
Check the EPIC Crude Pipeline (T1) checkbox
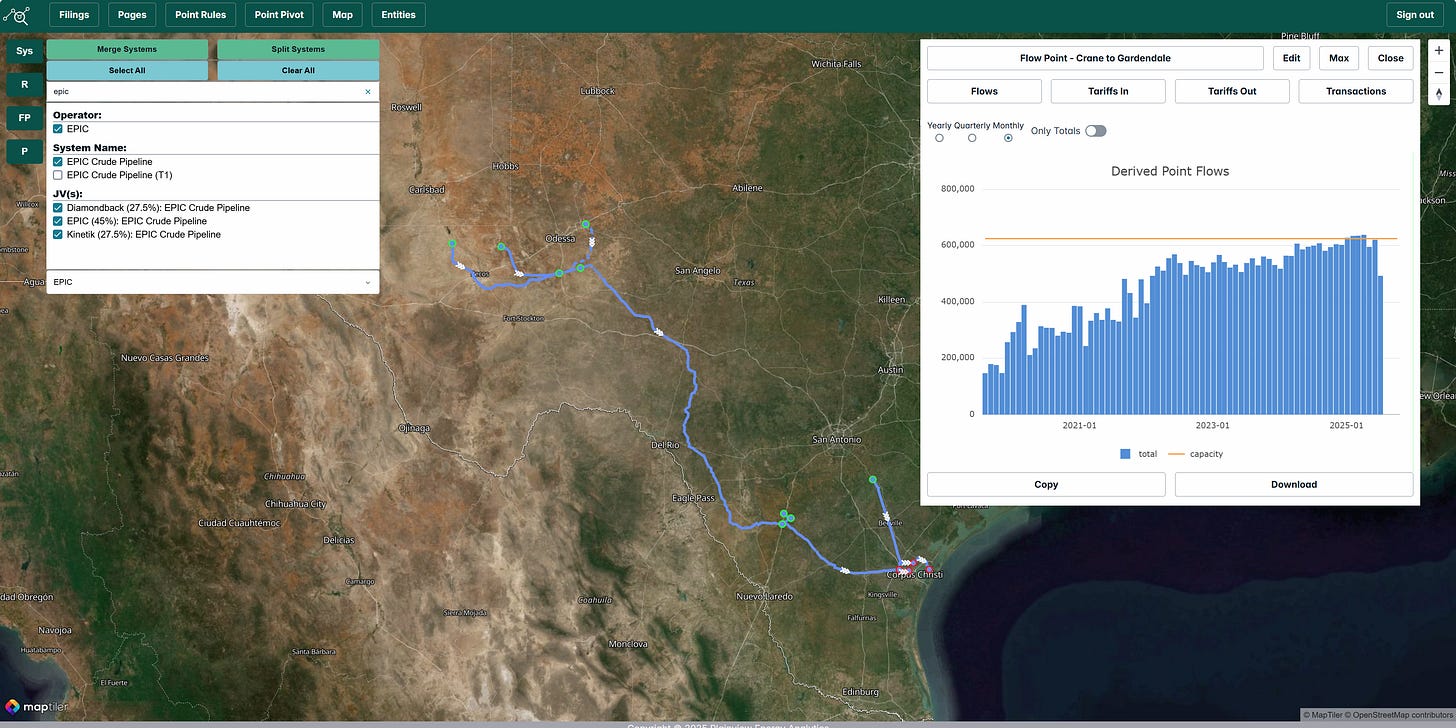point(58,175)
